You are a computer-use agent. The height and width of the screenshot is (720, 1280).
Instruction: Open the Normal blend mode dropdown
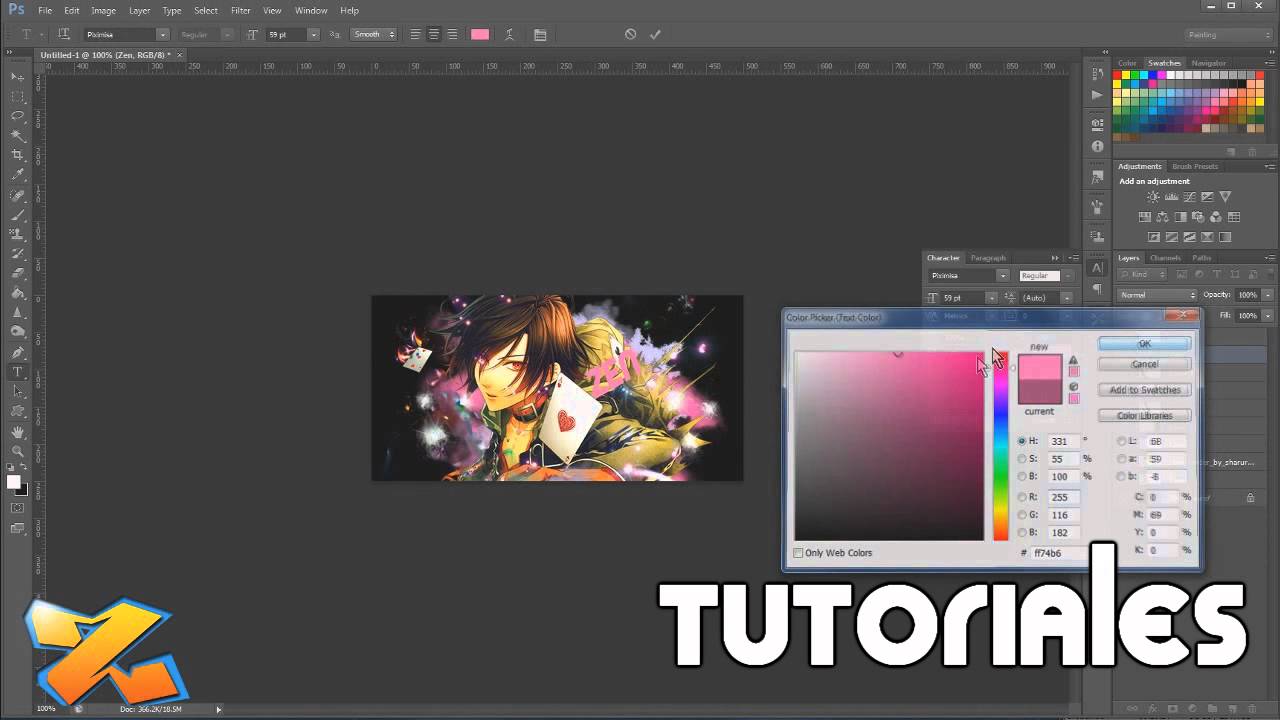(1157, 295)
